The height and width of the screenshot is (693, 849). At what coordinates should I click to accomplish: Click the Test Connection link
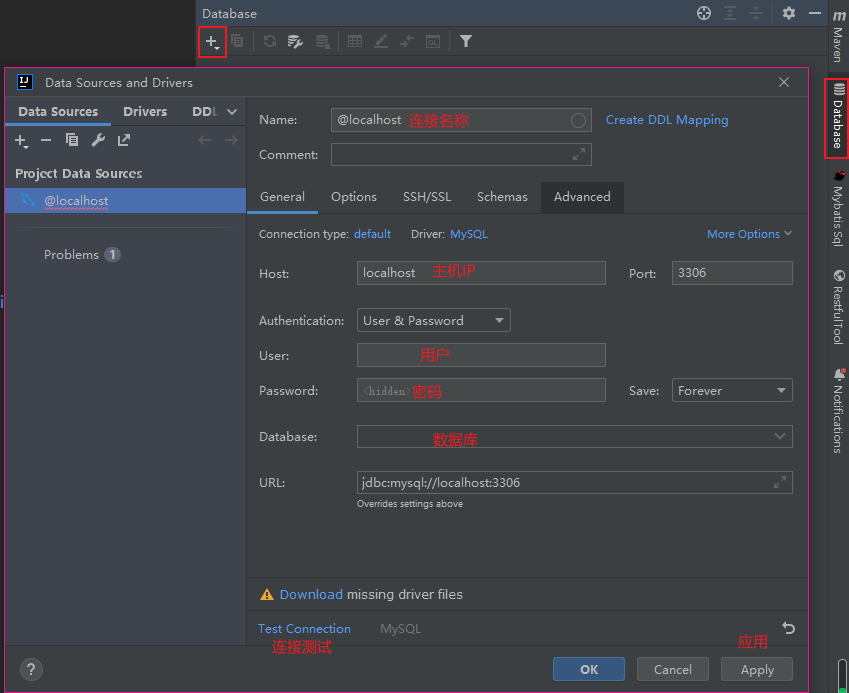point(304,629)
